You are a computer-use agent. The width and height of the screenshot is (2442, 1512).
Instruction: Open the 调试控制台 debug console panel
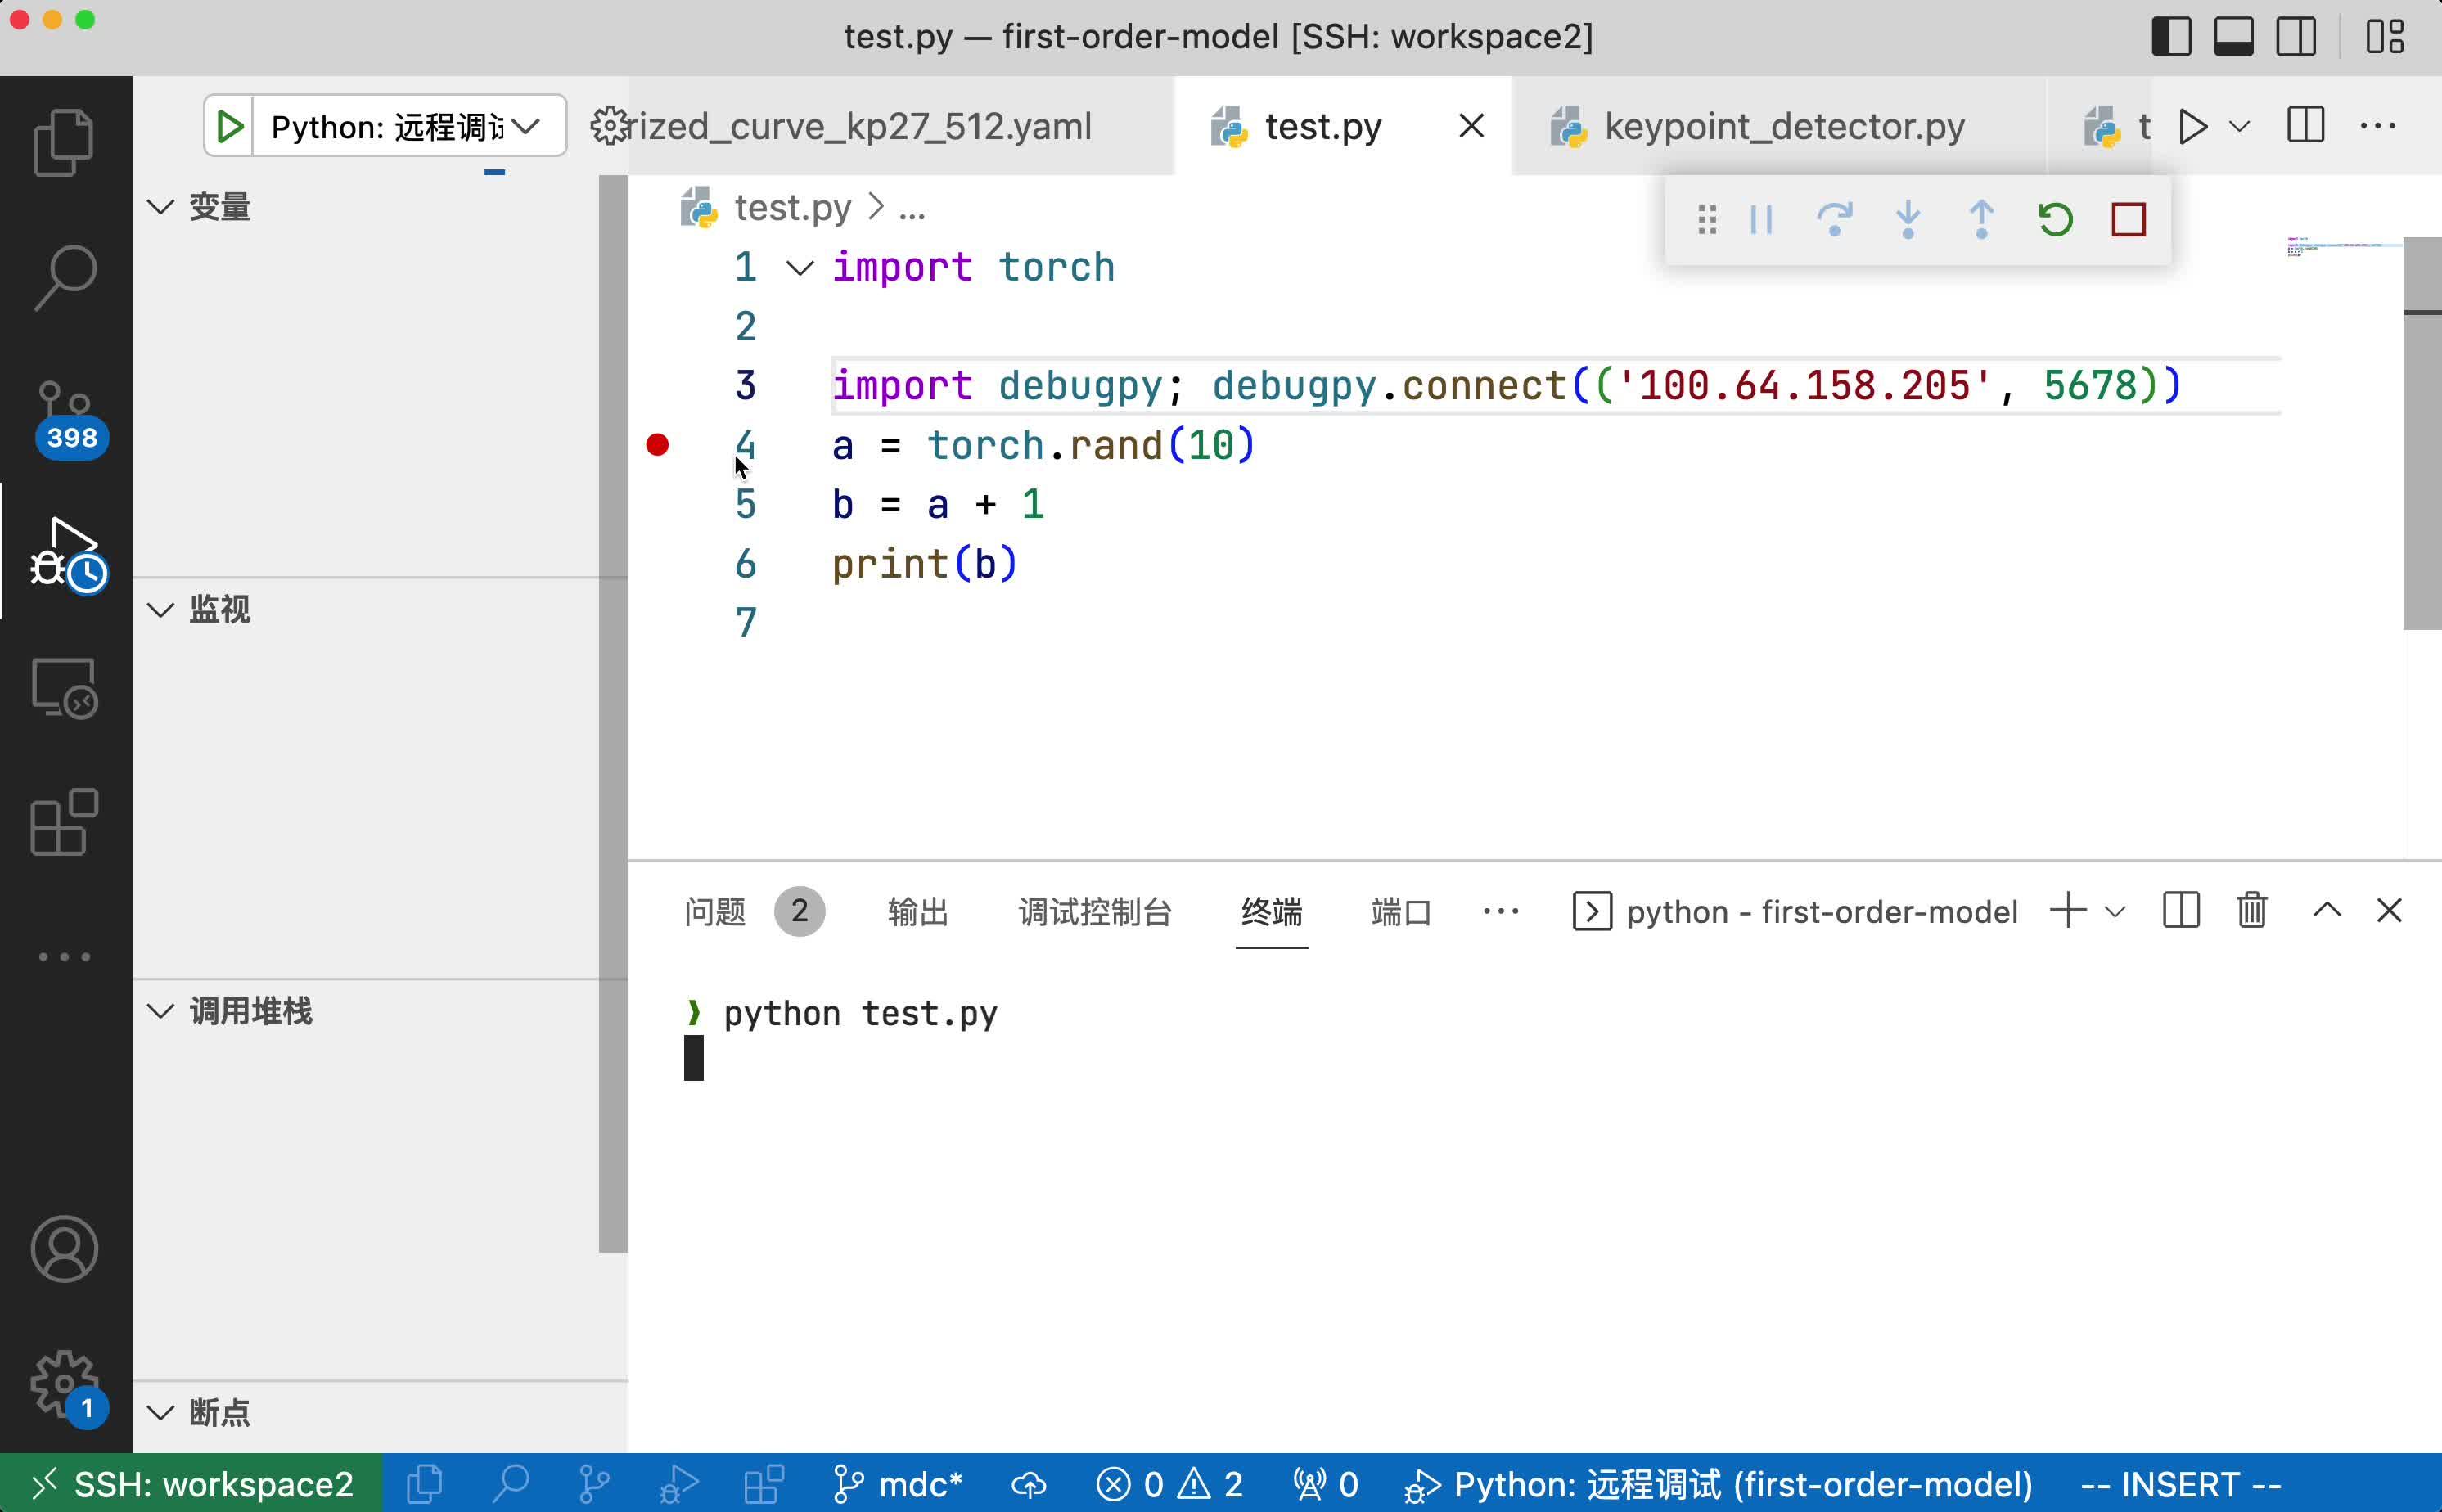coord(1094,911)
